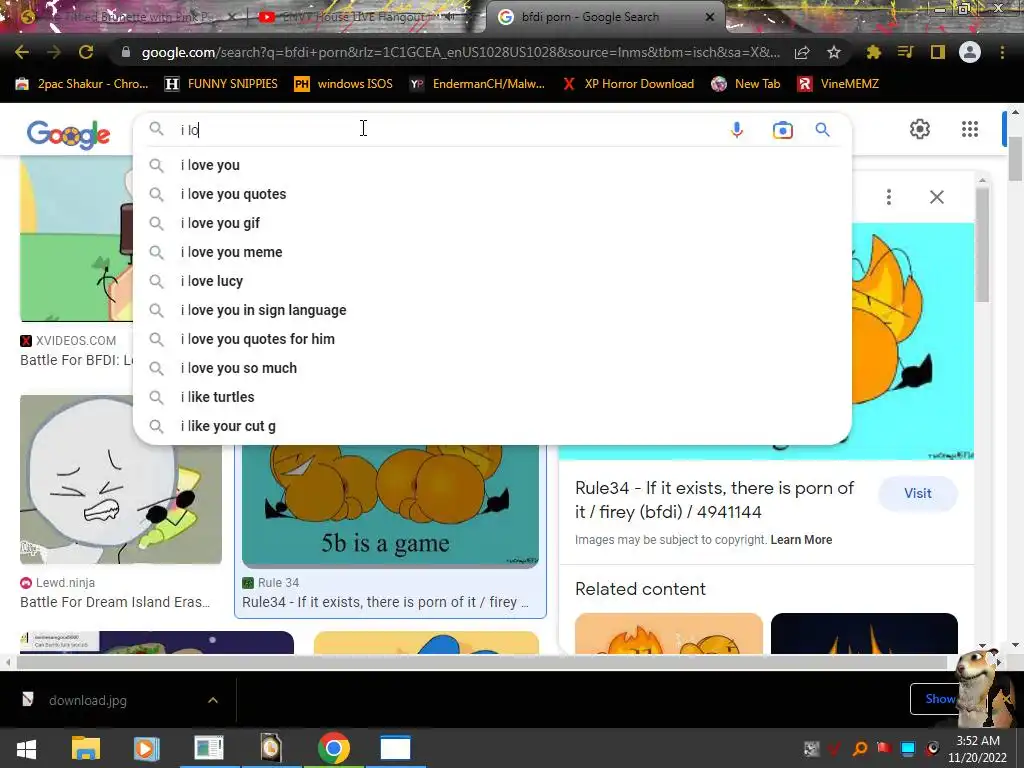The width and height of the screenshot is (1024, 768).
Task: Select the "i love you quotes" suggestion
Action: pyautogui.click(x=492, y=194)
